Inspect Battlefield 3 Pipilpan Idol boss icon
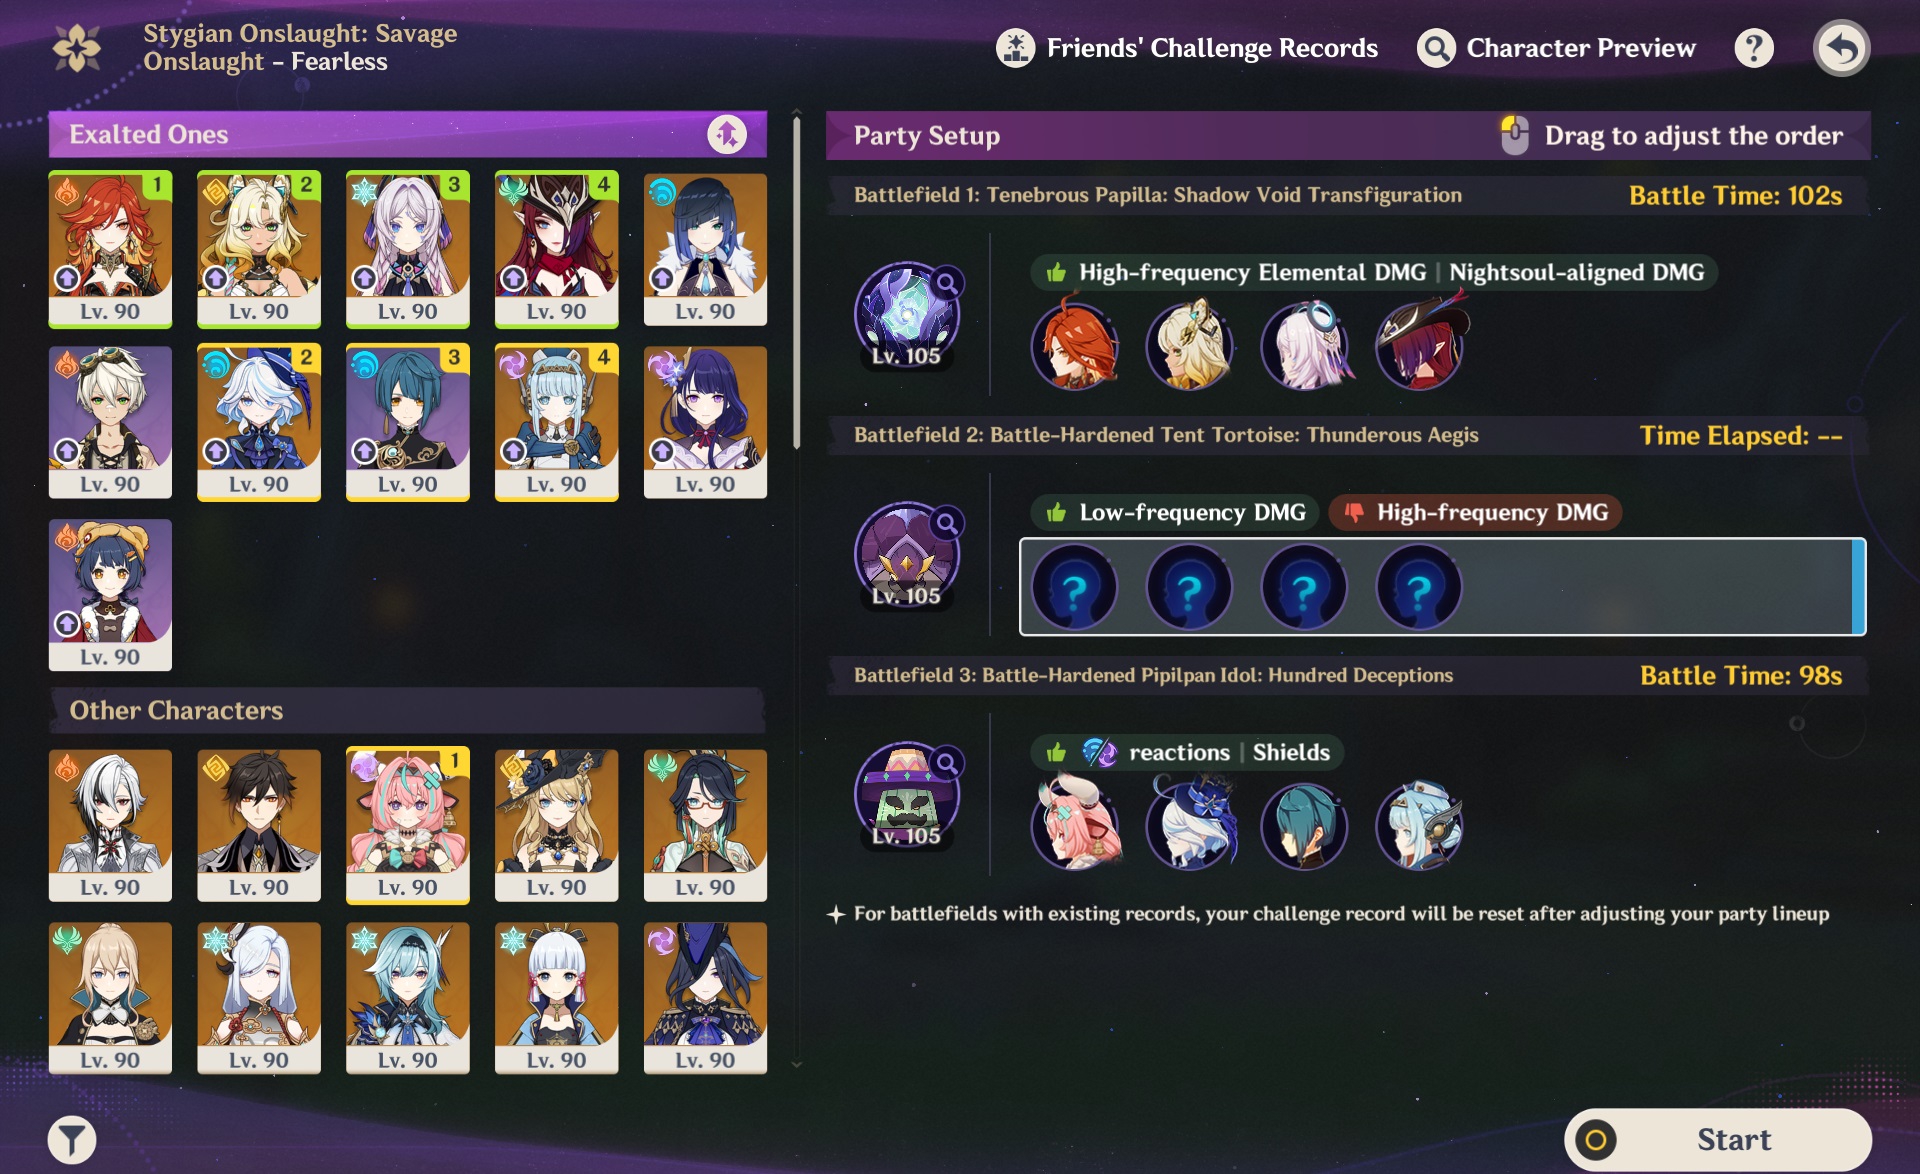The image size is (1920, 1174). point(906,795)
